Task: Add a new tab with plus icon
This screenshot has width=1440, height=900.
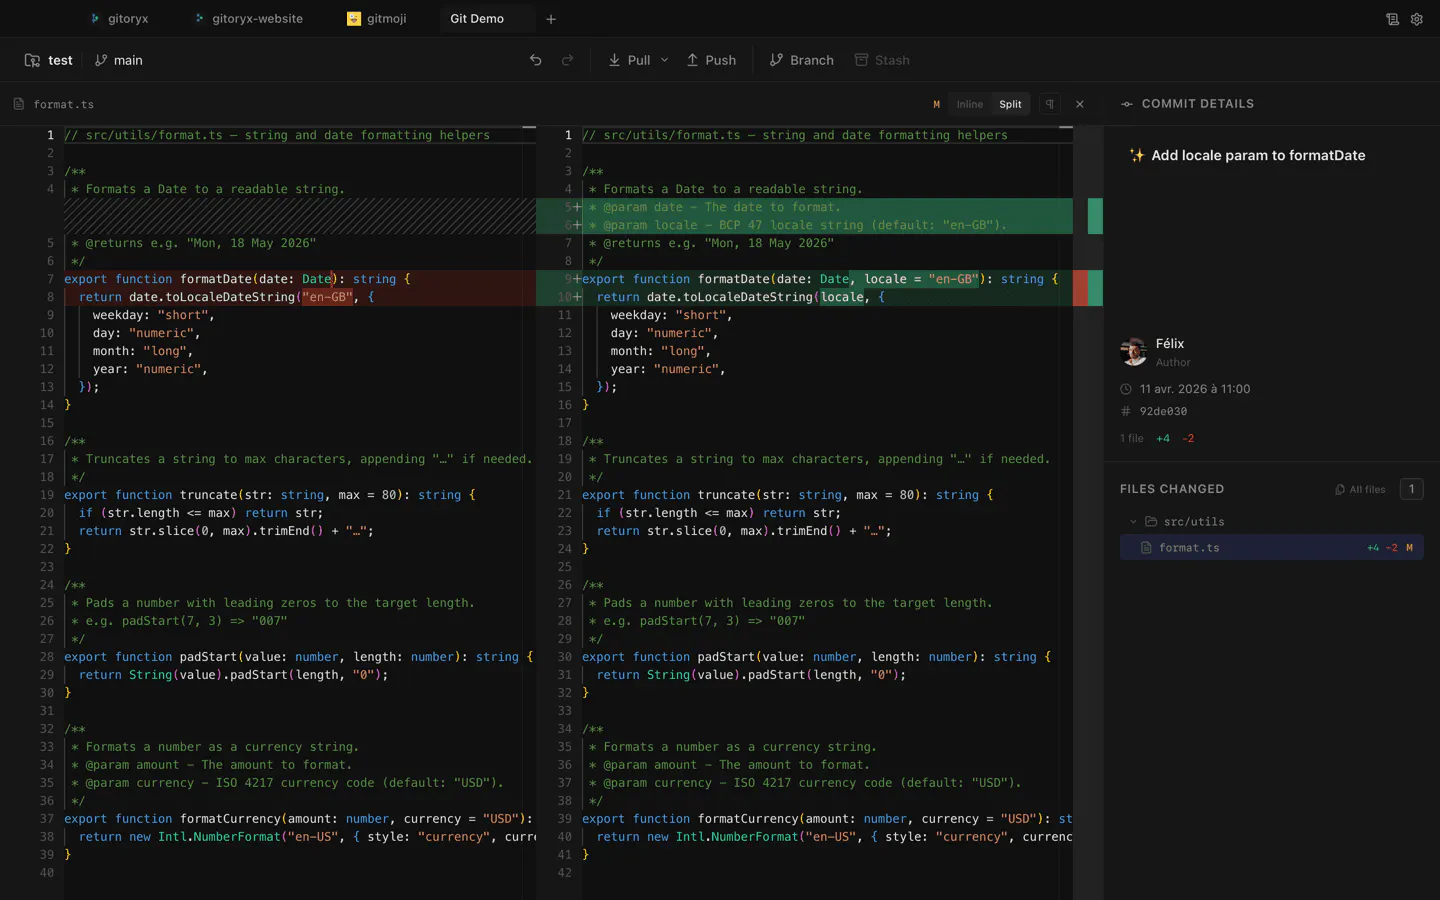Action: point(551,19)
